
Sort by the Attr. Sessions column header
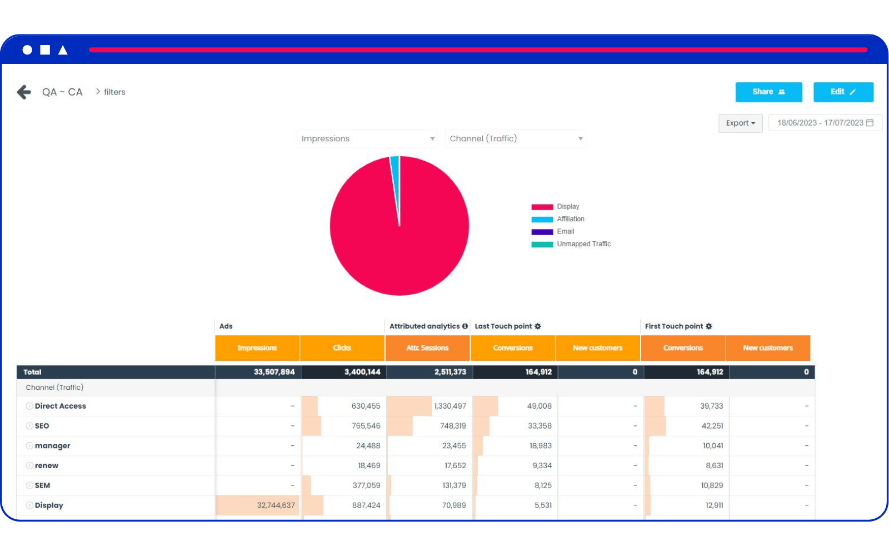[x=427, y=348]
